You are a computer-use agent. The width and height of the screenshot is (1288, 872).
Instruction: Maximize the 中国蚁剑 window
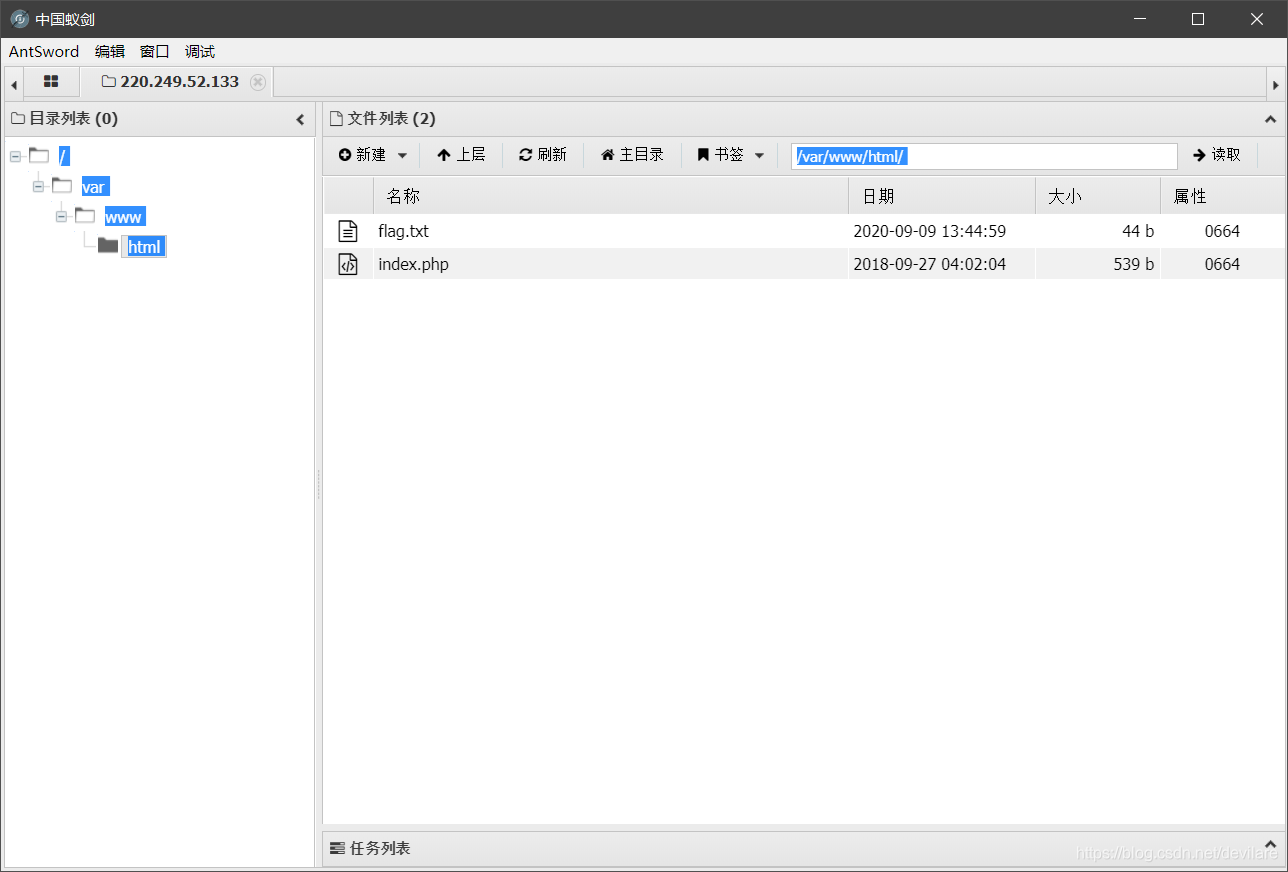1198,19
